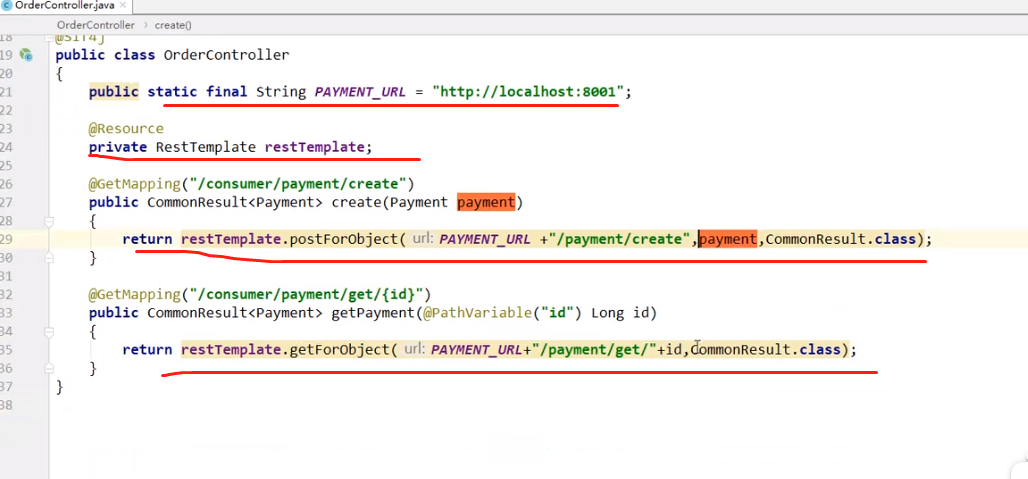
Task: Click the getForObject method call
Action: coord(339,349)
